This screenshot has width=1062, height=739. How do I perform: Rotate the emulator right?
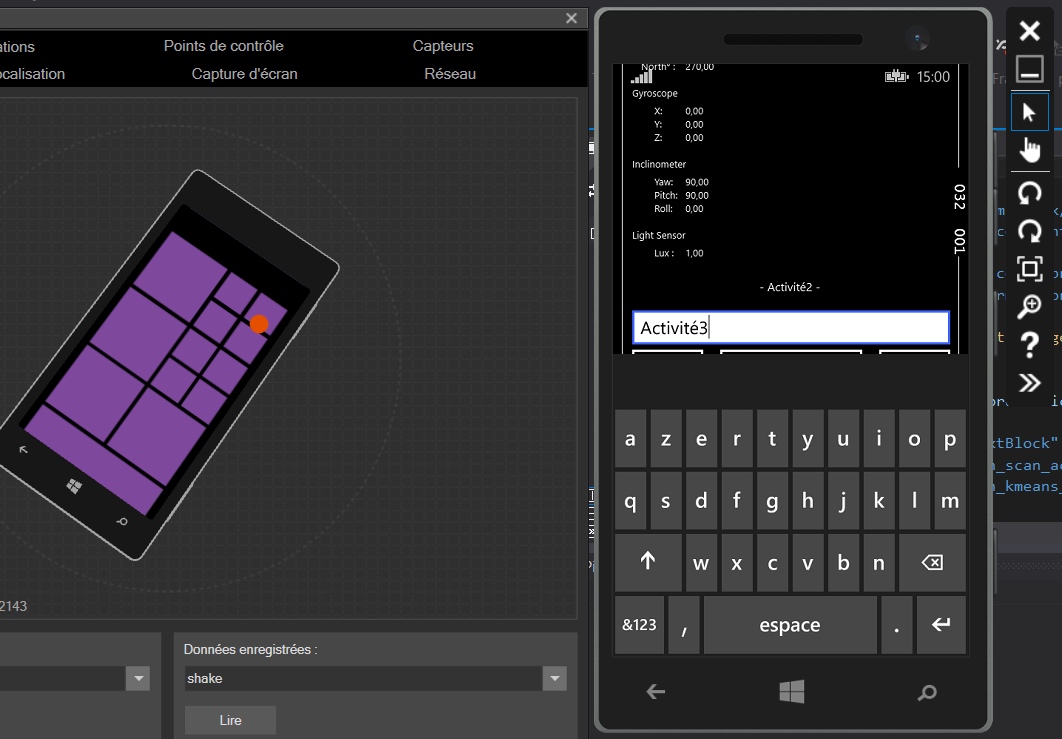pyautogui.click(x=1029, y=231)
